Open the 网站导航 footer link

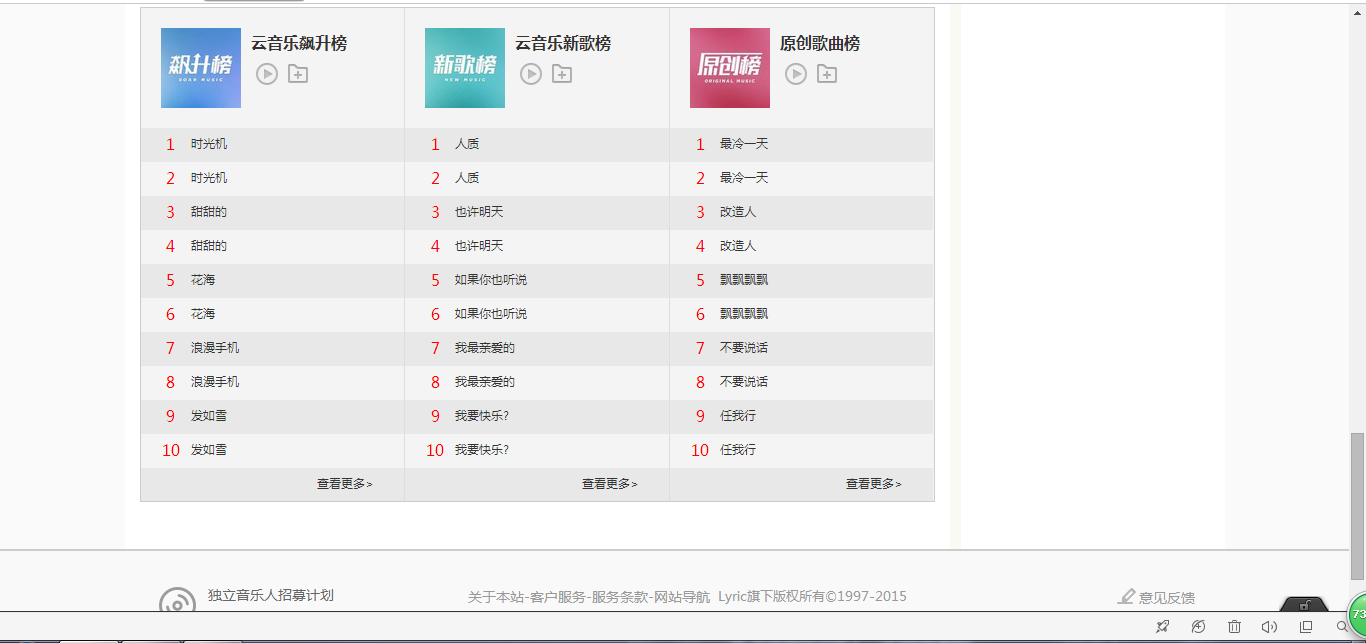tap(682, 597)
